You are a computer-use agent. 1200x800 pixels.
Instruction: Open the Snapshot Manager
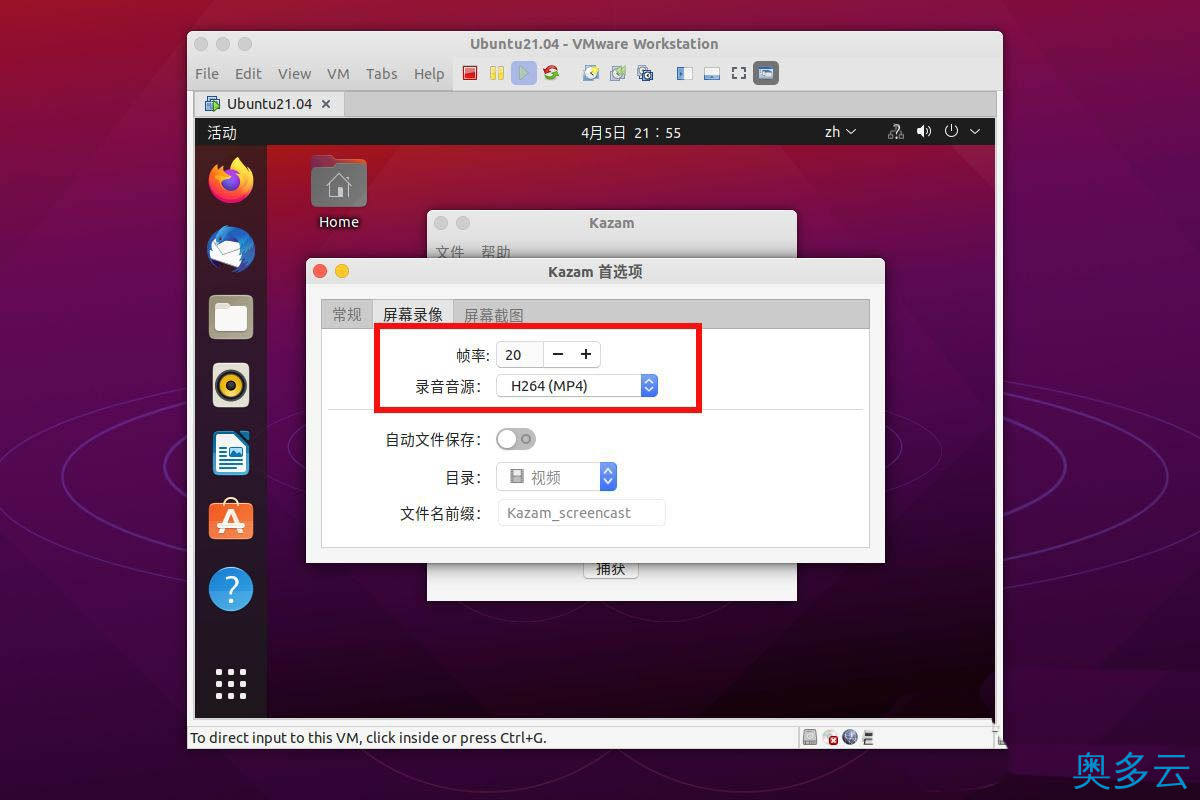coord(646,72)
